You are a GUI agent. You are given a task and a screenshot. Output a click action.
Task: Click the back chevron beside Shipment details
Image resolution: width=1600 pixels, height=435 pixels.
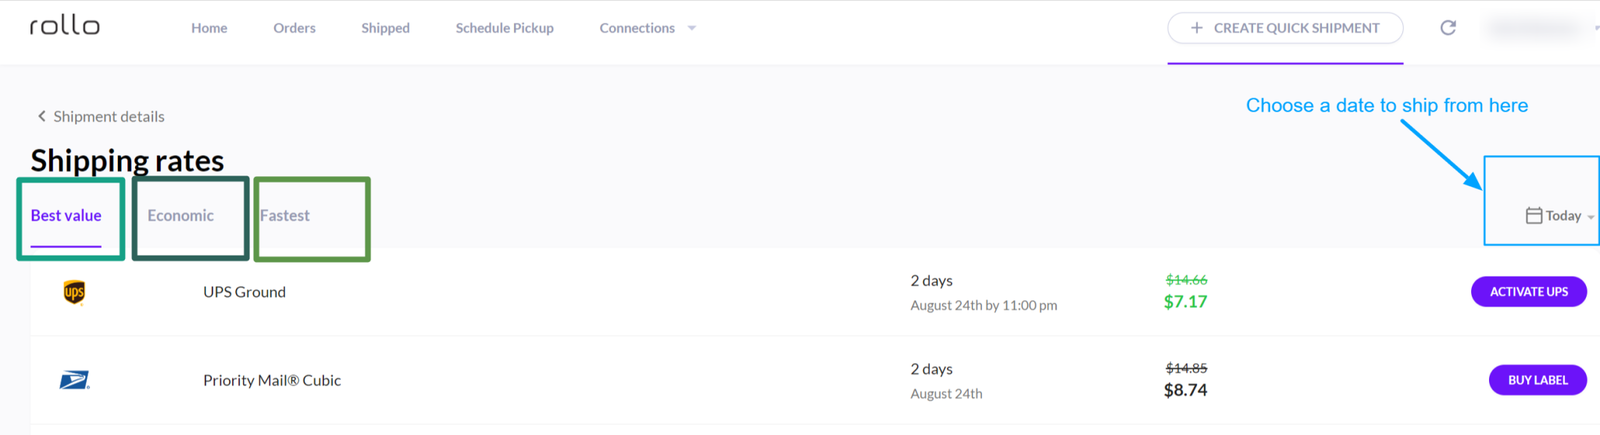coord(42,116)
